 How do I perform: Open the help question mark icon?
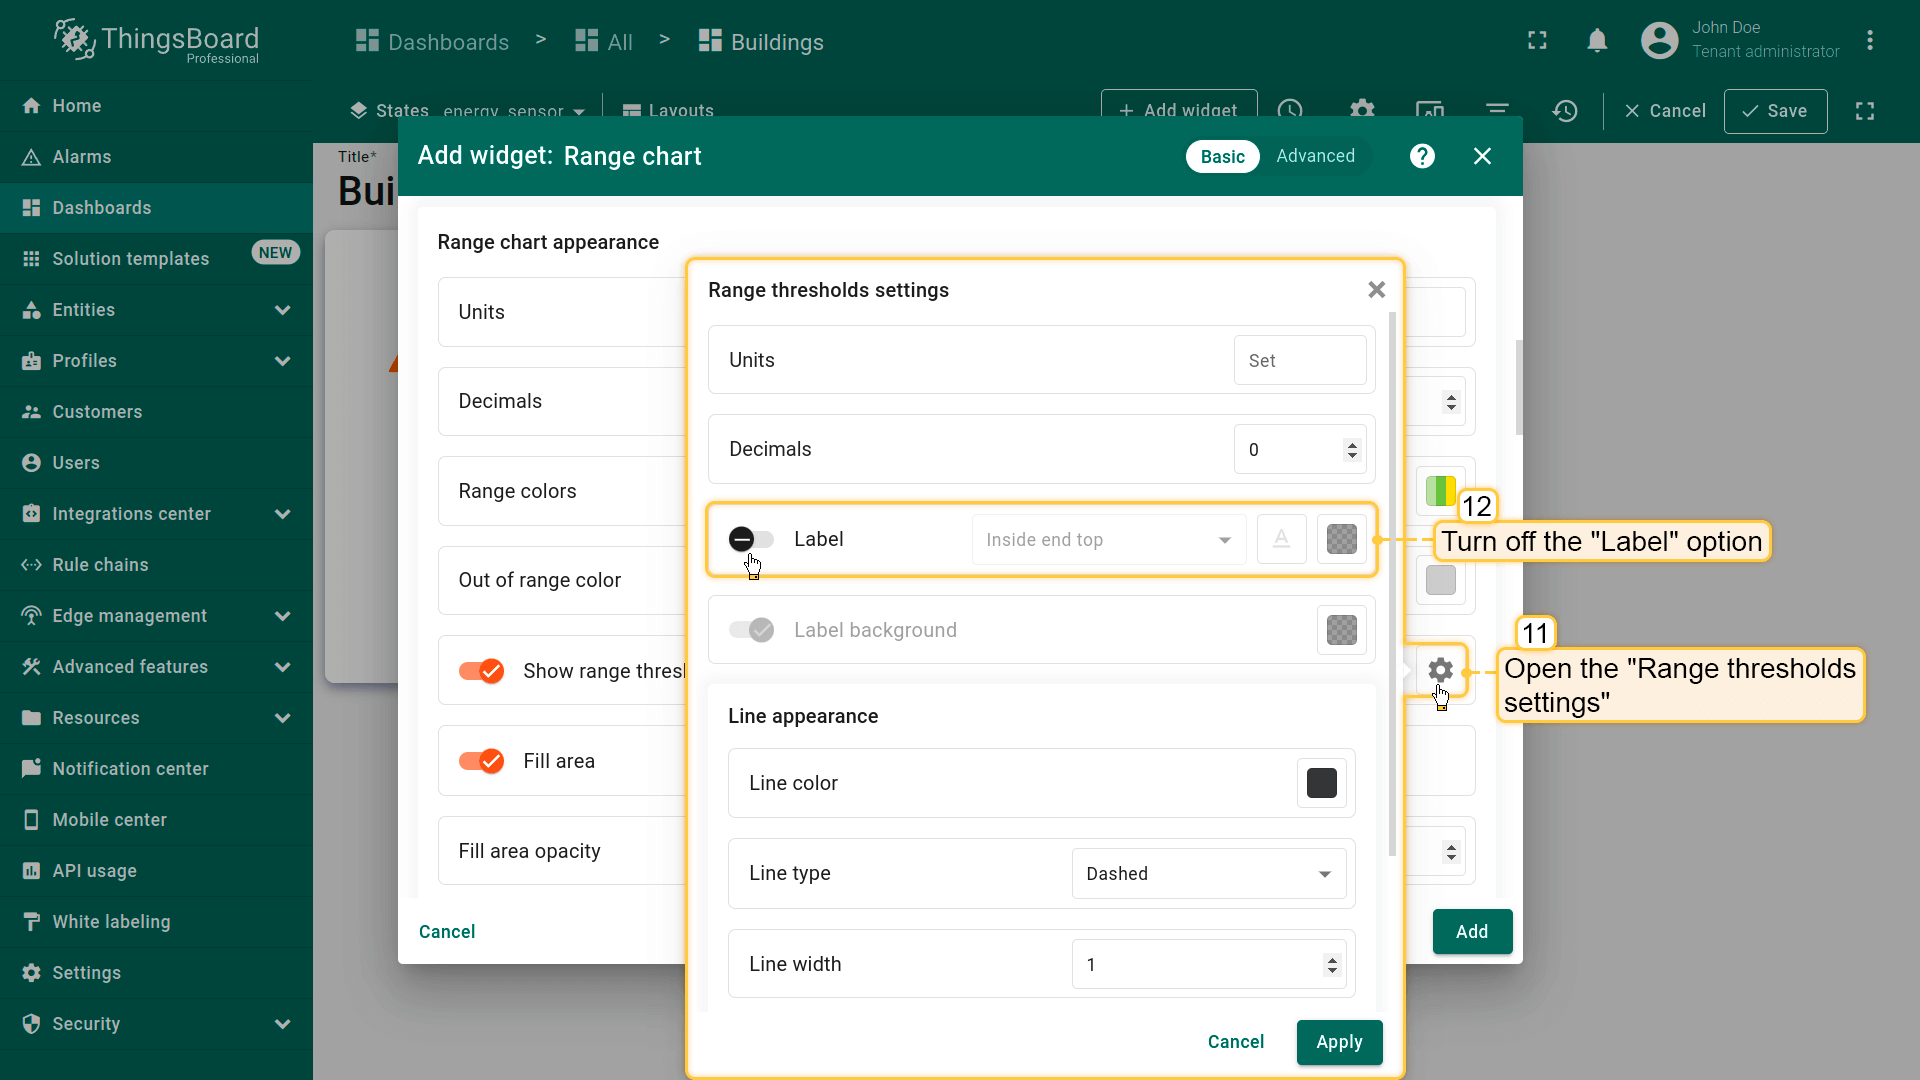(1422, 156)
